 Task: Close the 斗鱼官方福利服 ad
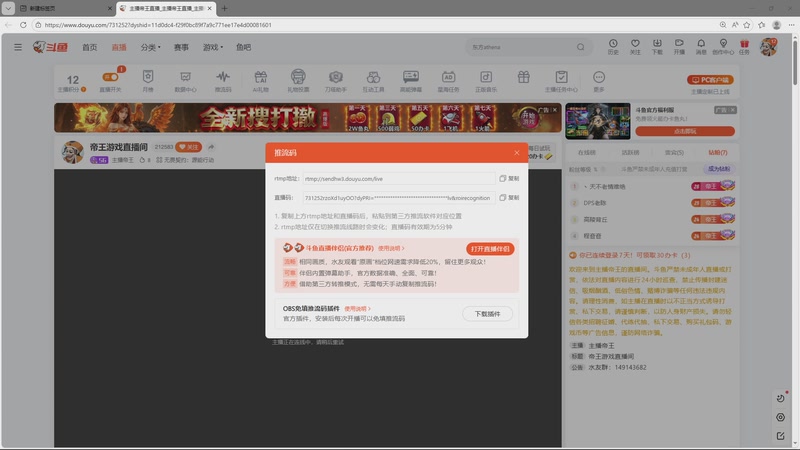(x=733, y=110)
